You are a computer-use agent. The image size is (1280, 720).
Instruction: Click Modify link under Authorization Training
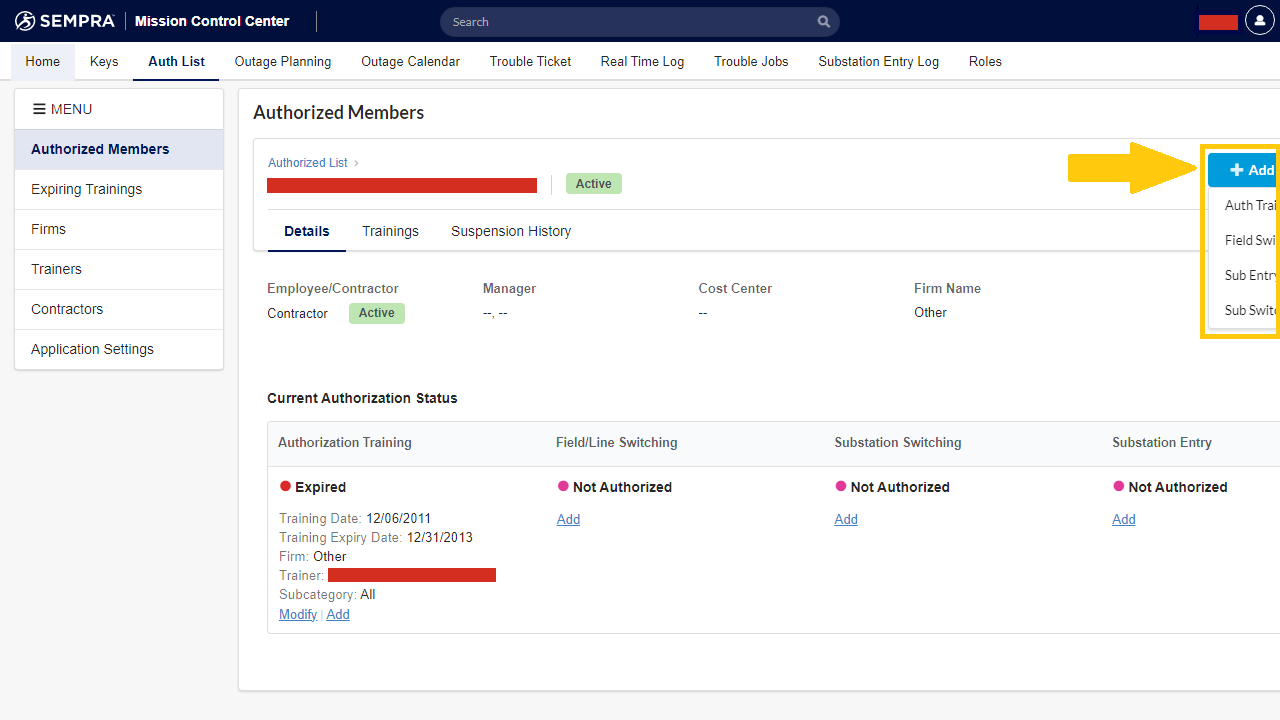click(x=298, y=614)
